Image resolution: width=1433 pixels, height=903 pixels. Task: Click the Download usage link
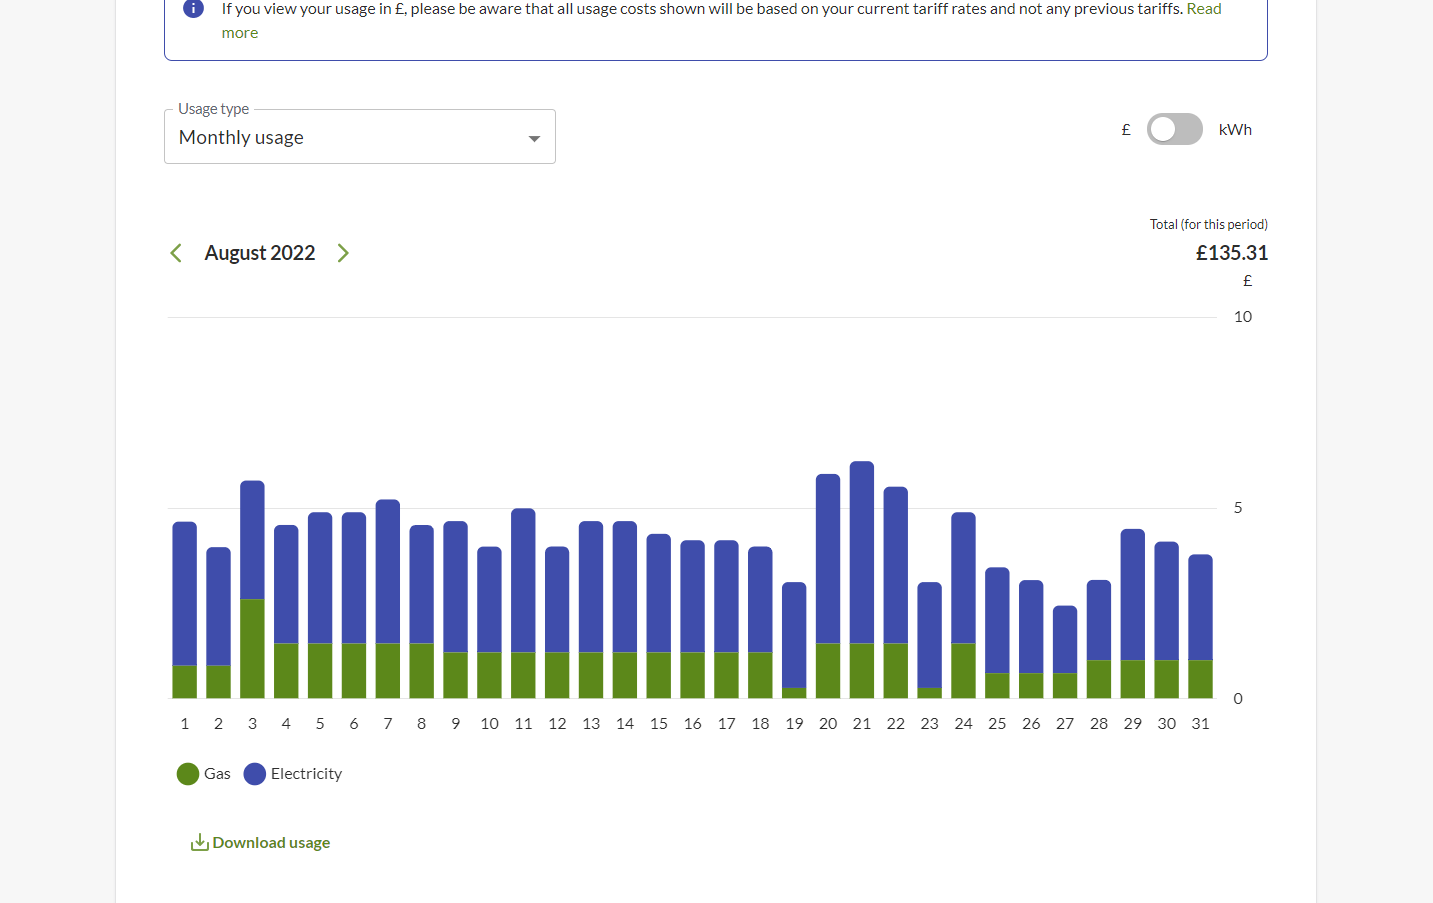click(x=271, y=843)
